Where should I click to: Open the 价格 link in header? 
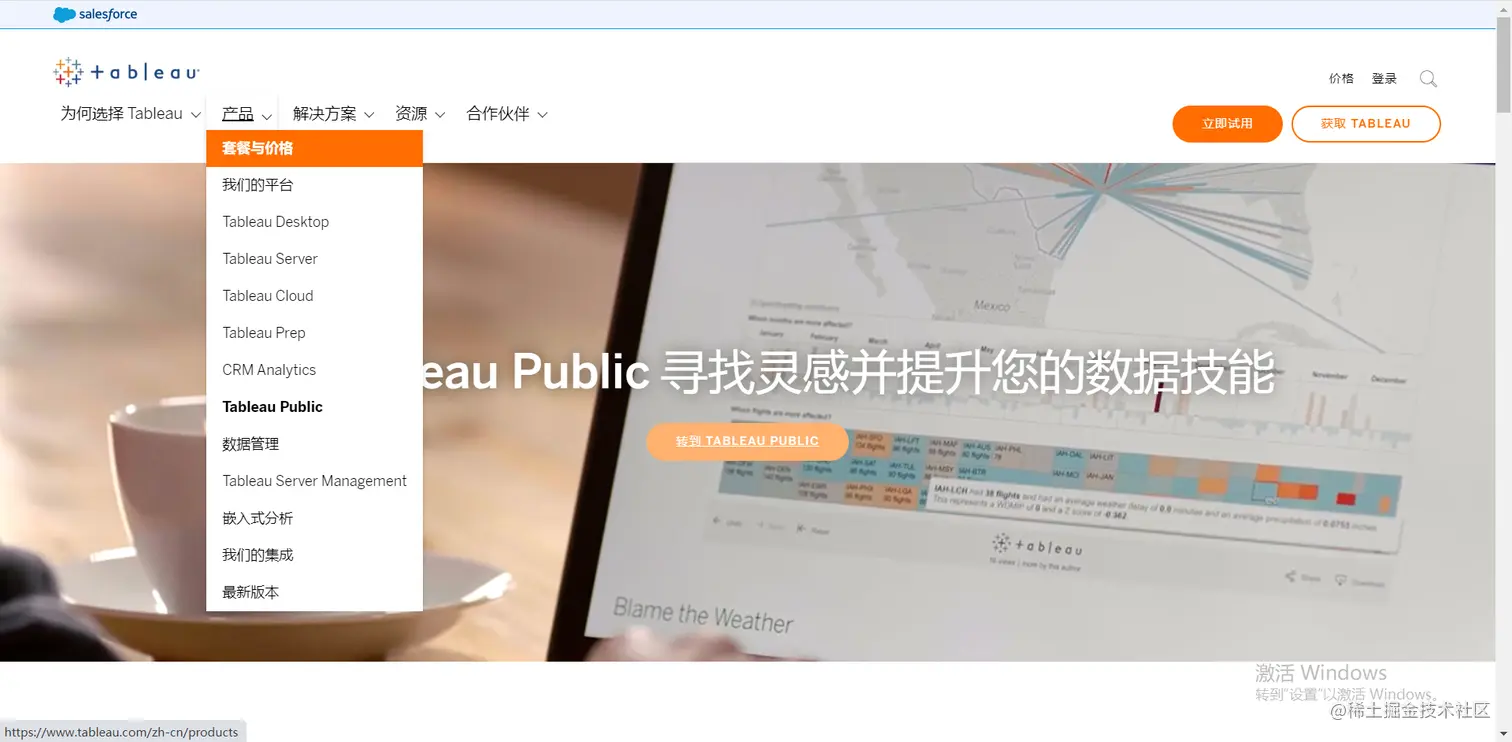(x=1341, y=79)
